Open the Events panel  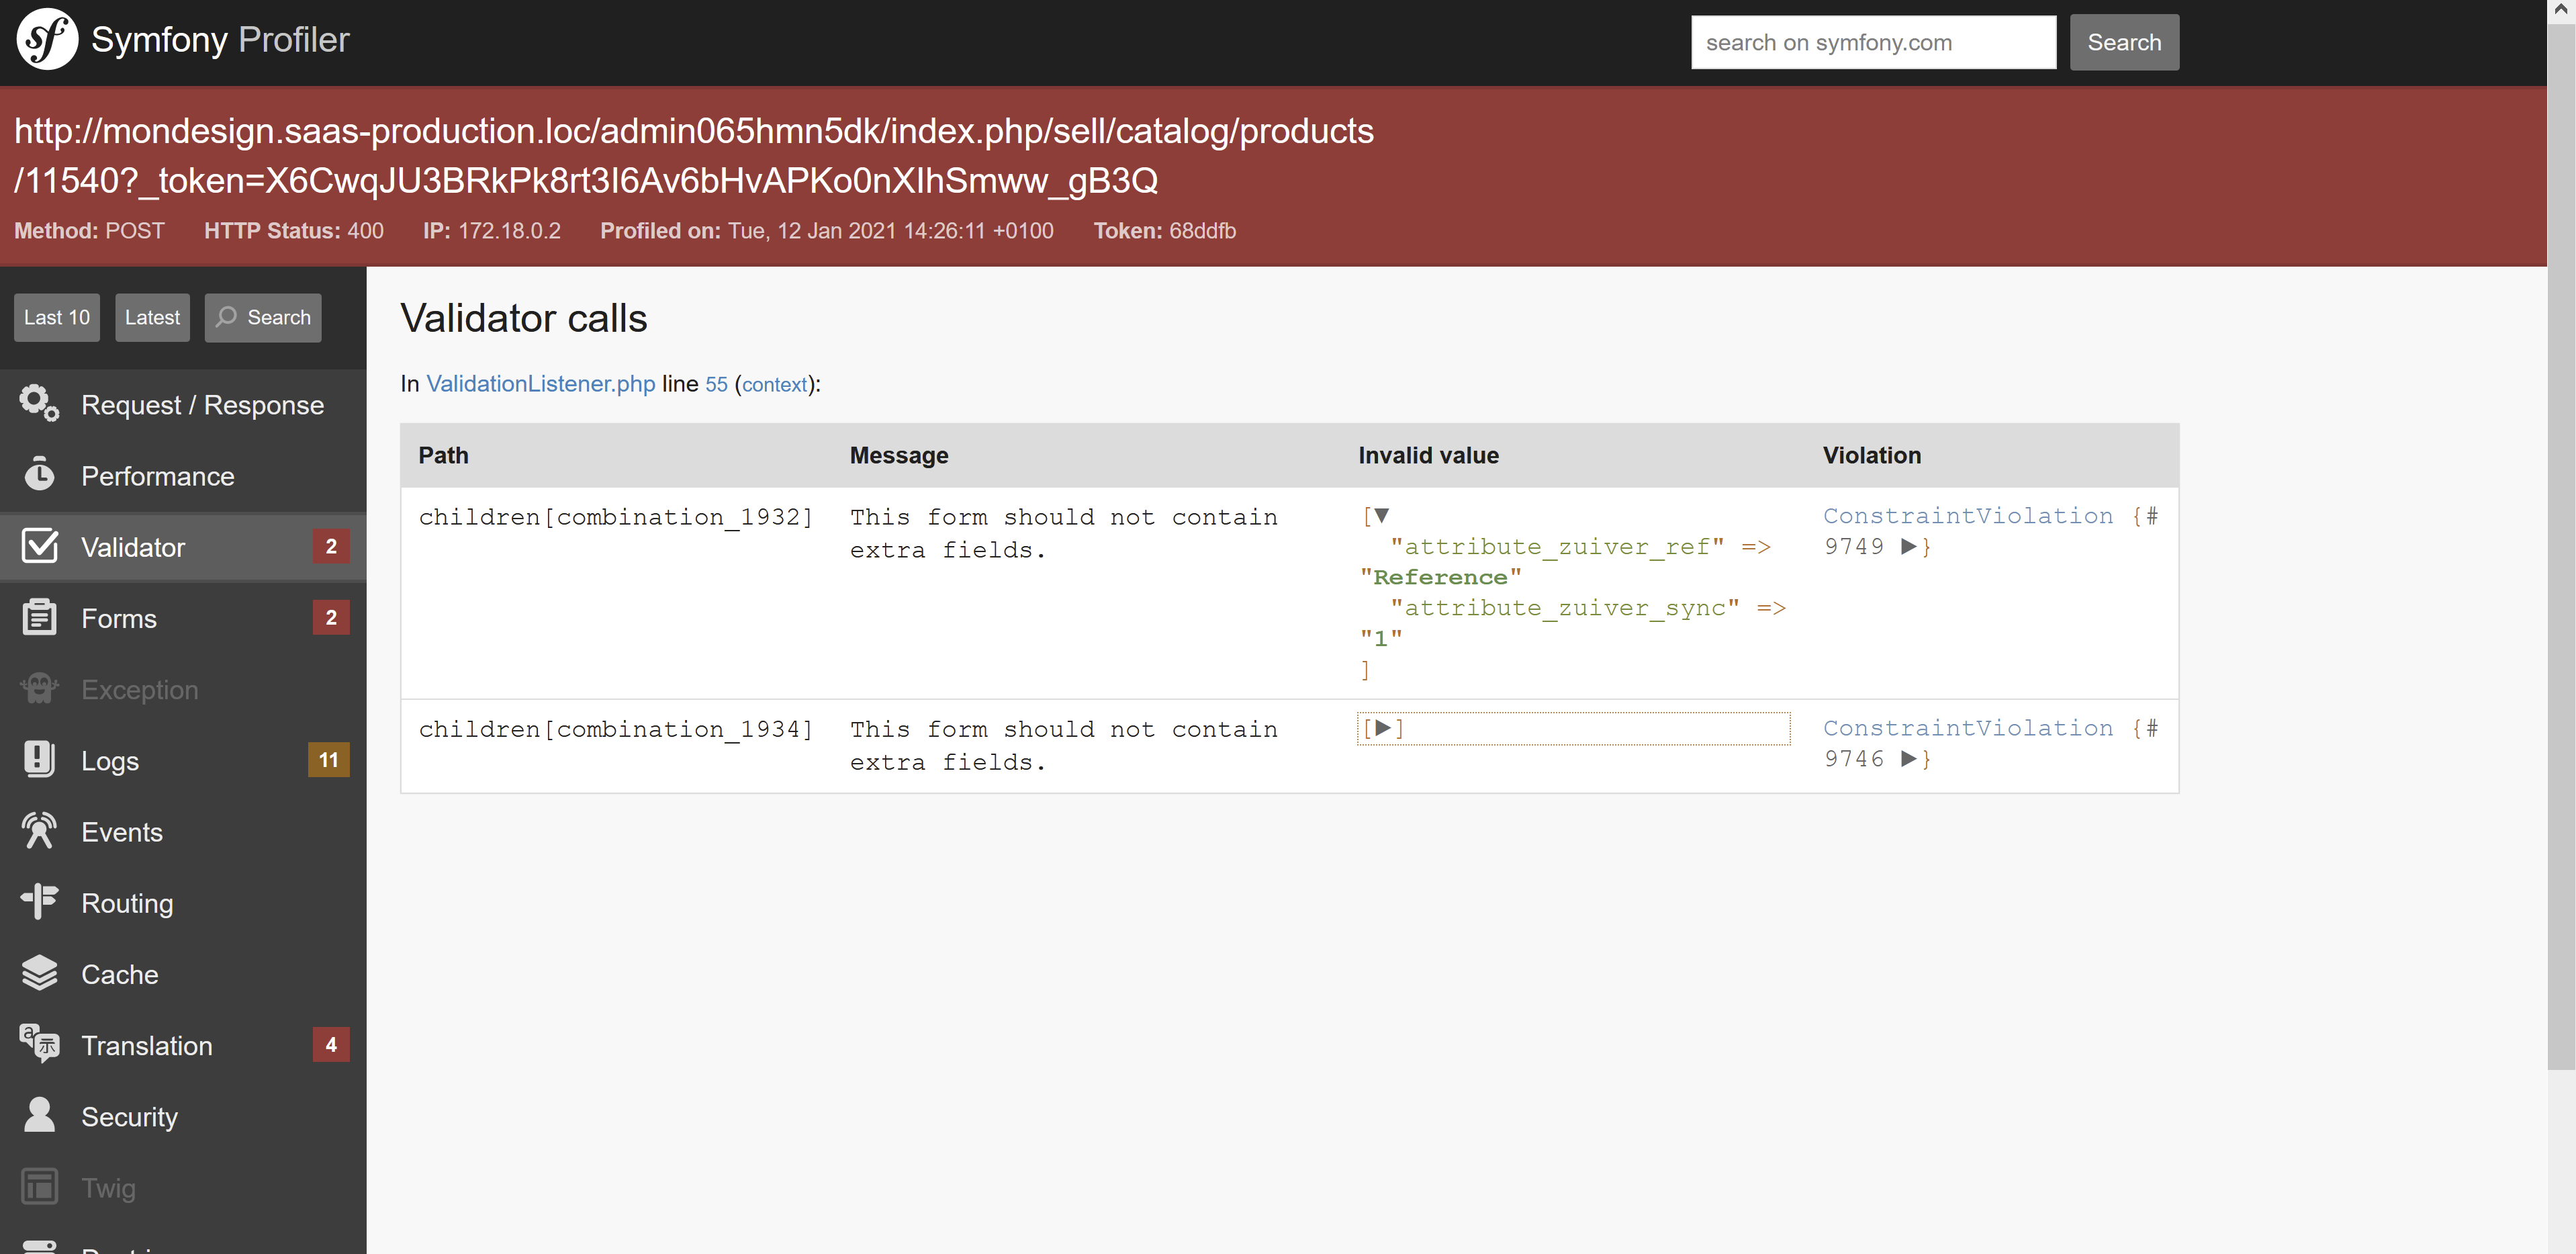pos(183,831)
